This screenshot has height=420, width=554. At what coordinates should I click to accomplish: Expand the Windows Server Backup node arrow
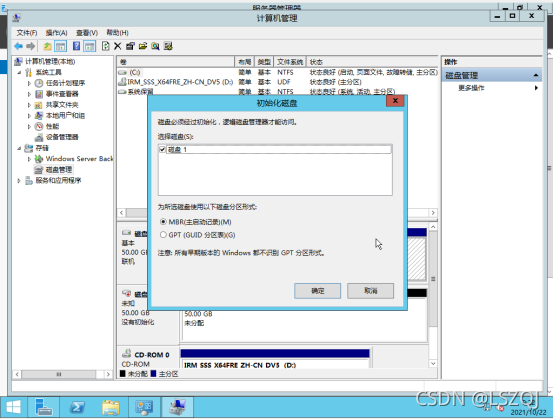[29, 159]
